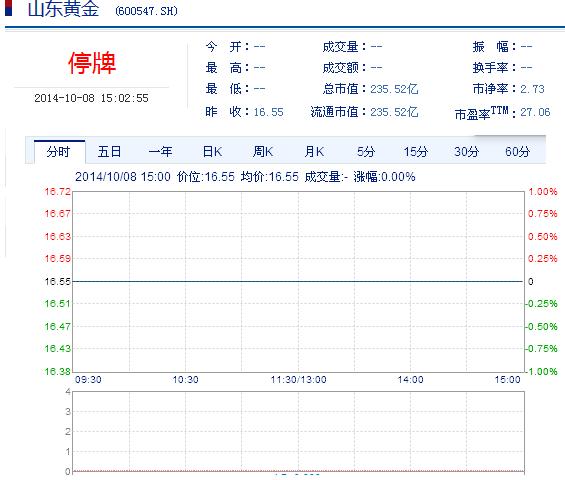This screenshot has height=480, width=565.
Task: Click the 11:30/13:00 time axis label
Action: 298,380
